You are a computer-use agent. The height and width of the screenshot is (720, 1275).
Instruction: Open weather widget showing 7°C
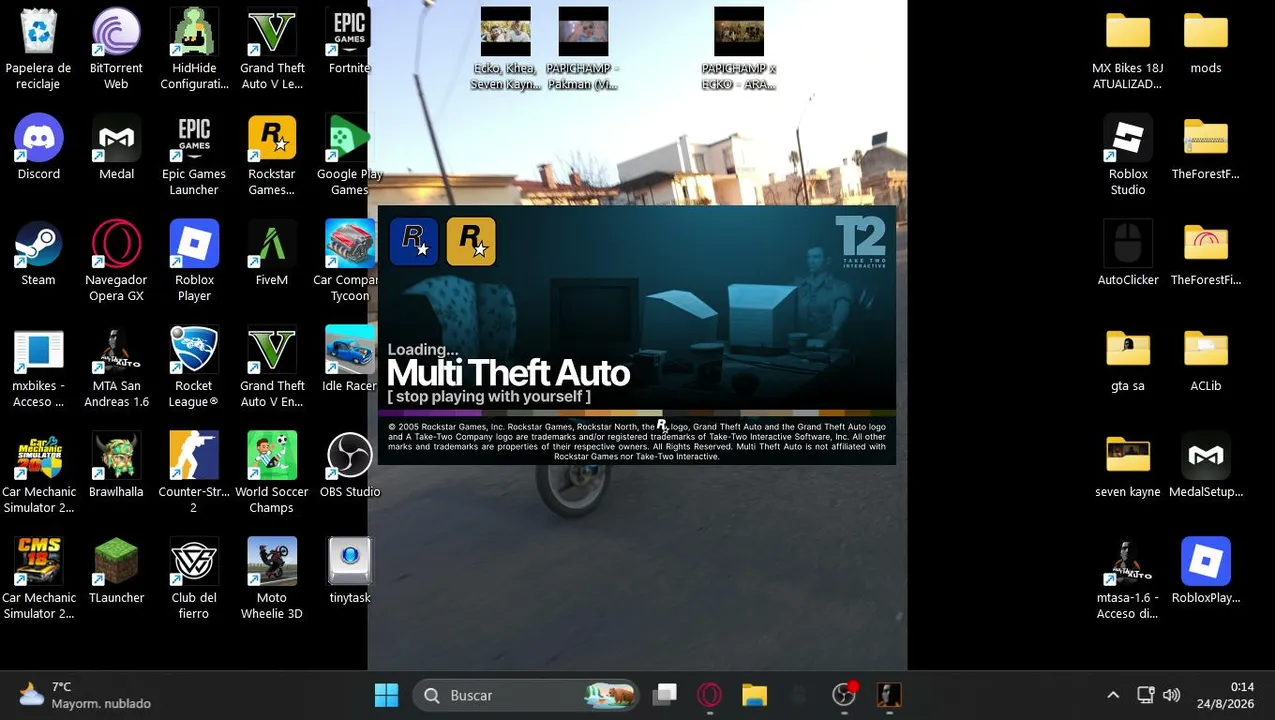pyautogui.click(x=84, y=695)
